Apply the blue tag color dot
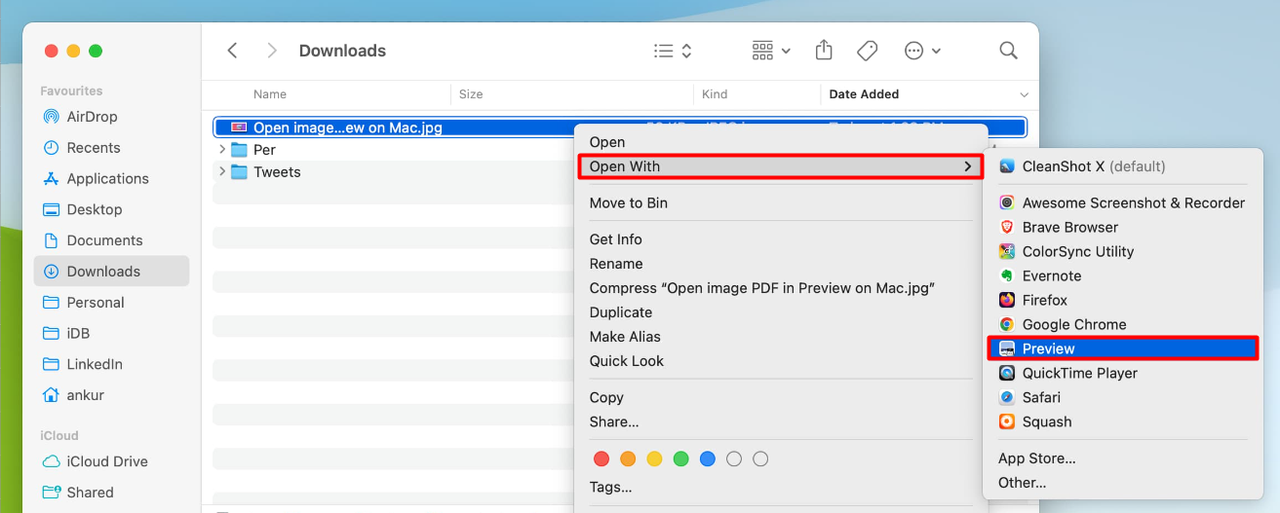Screen dimensions: 1280x513 click(708, 459)
